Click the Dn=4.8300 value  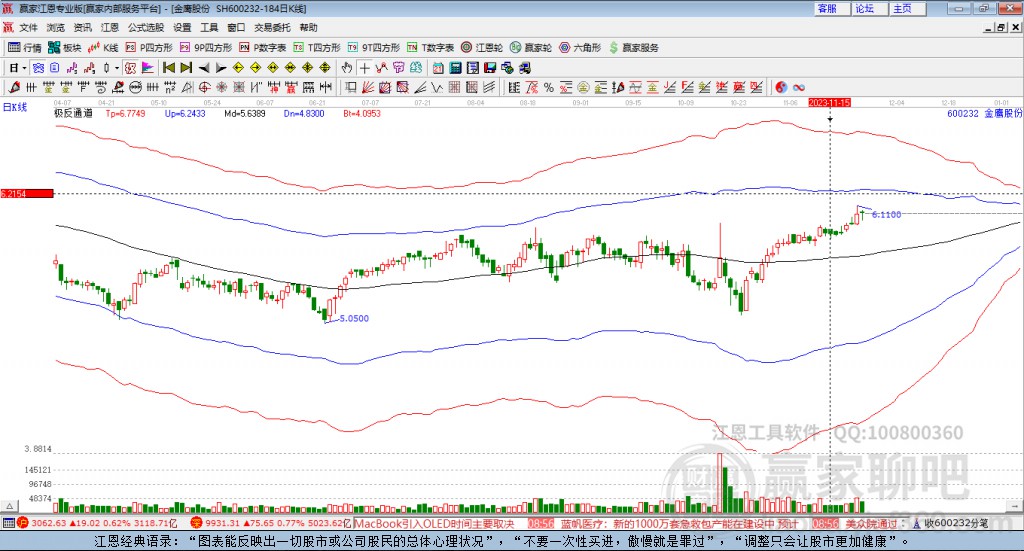(304, 114)
